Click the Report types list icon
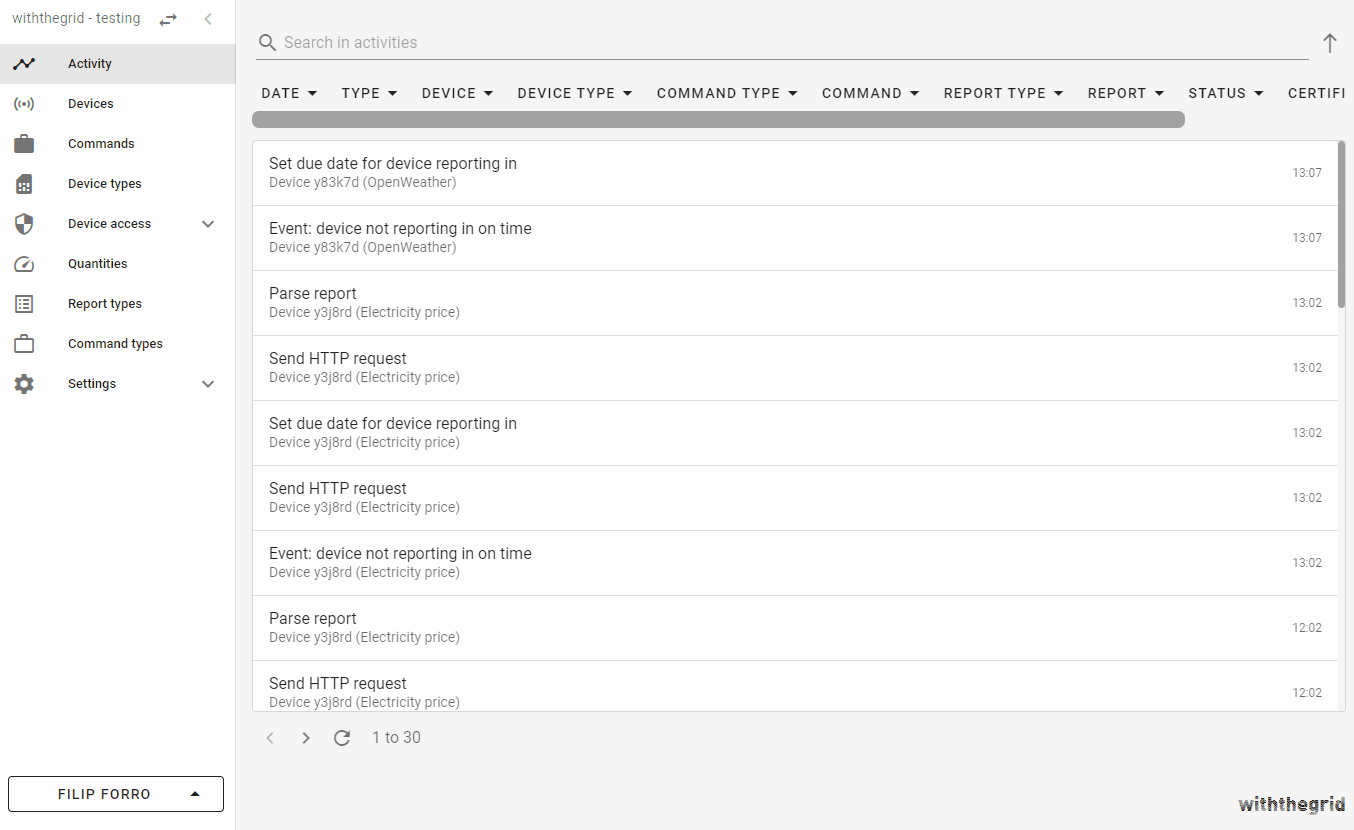This screenshot has width=1354, height=830. tap(24, 304)
